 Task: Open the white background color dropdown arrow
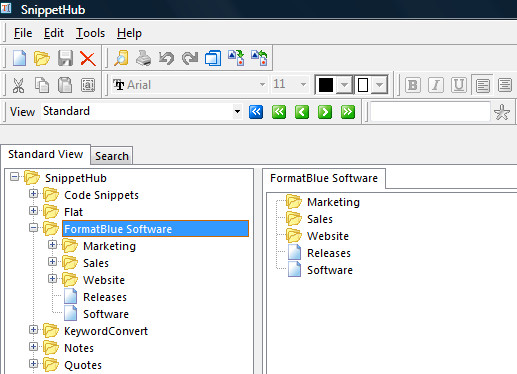(x=379, y=85)
